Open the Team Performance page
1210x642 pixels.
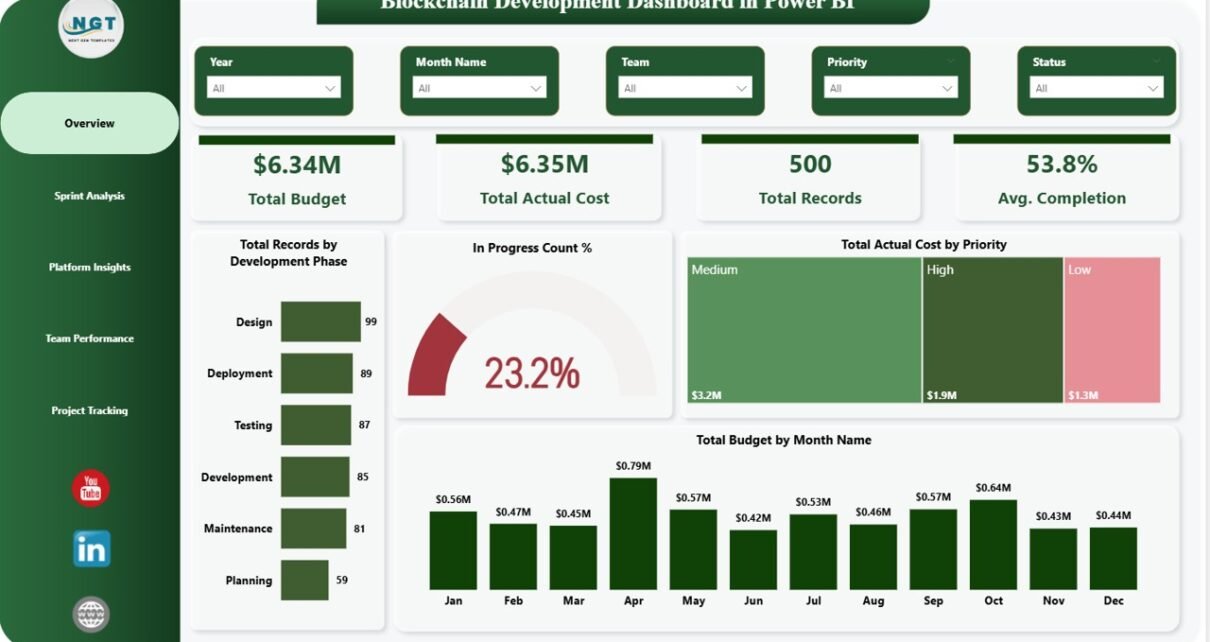tap(90, 338)
